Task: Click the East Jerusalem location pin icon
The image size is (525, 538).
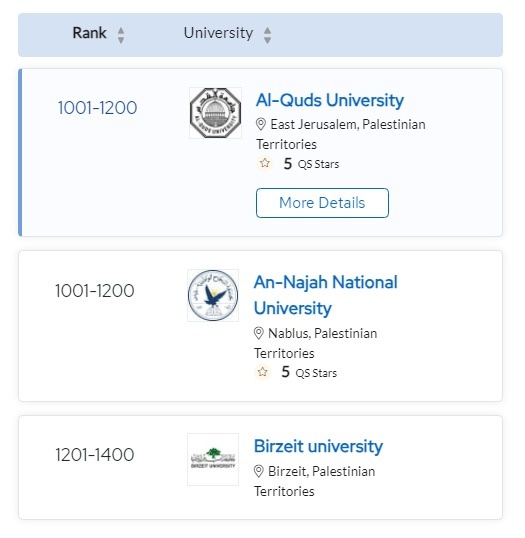Action: (x=261, y=124)
